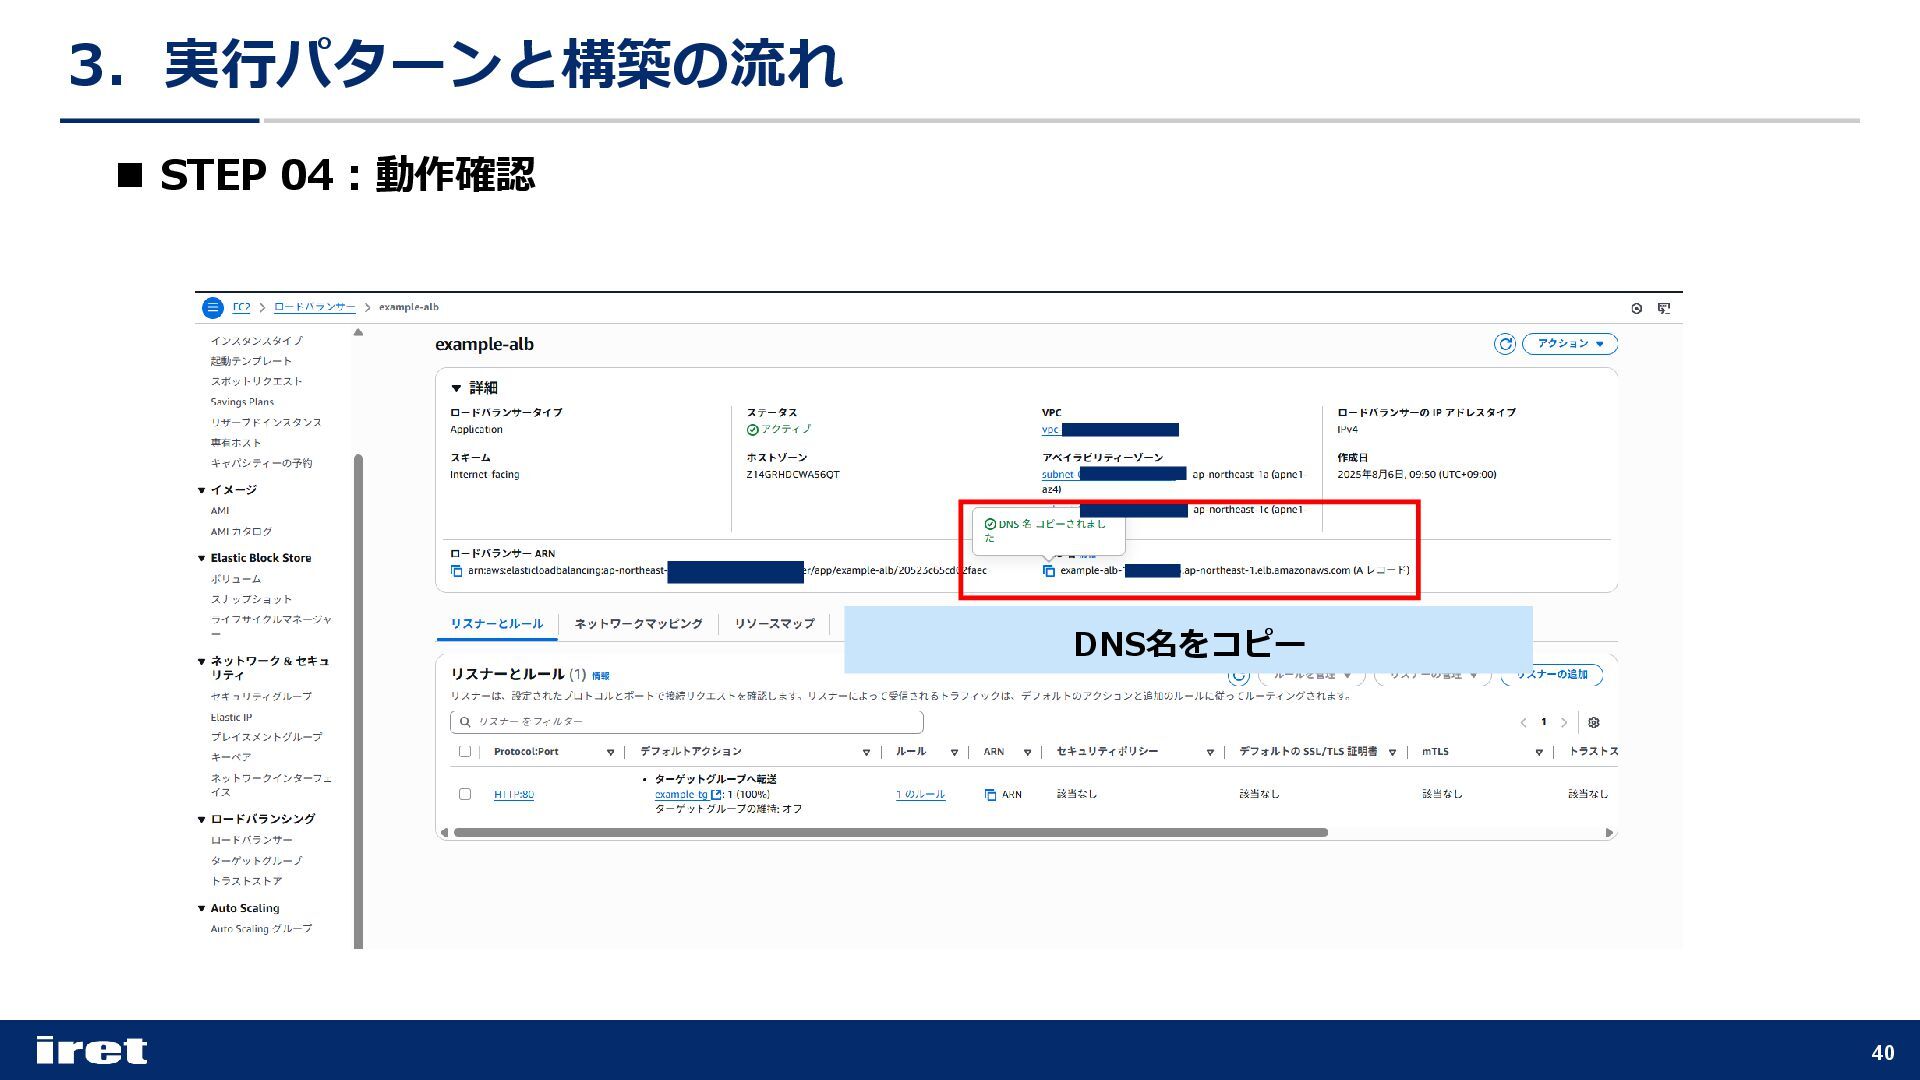
Task: Open トラストストア in the sidebar
Action: click(246, 881)
